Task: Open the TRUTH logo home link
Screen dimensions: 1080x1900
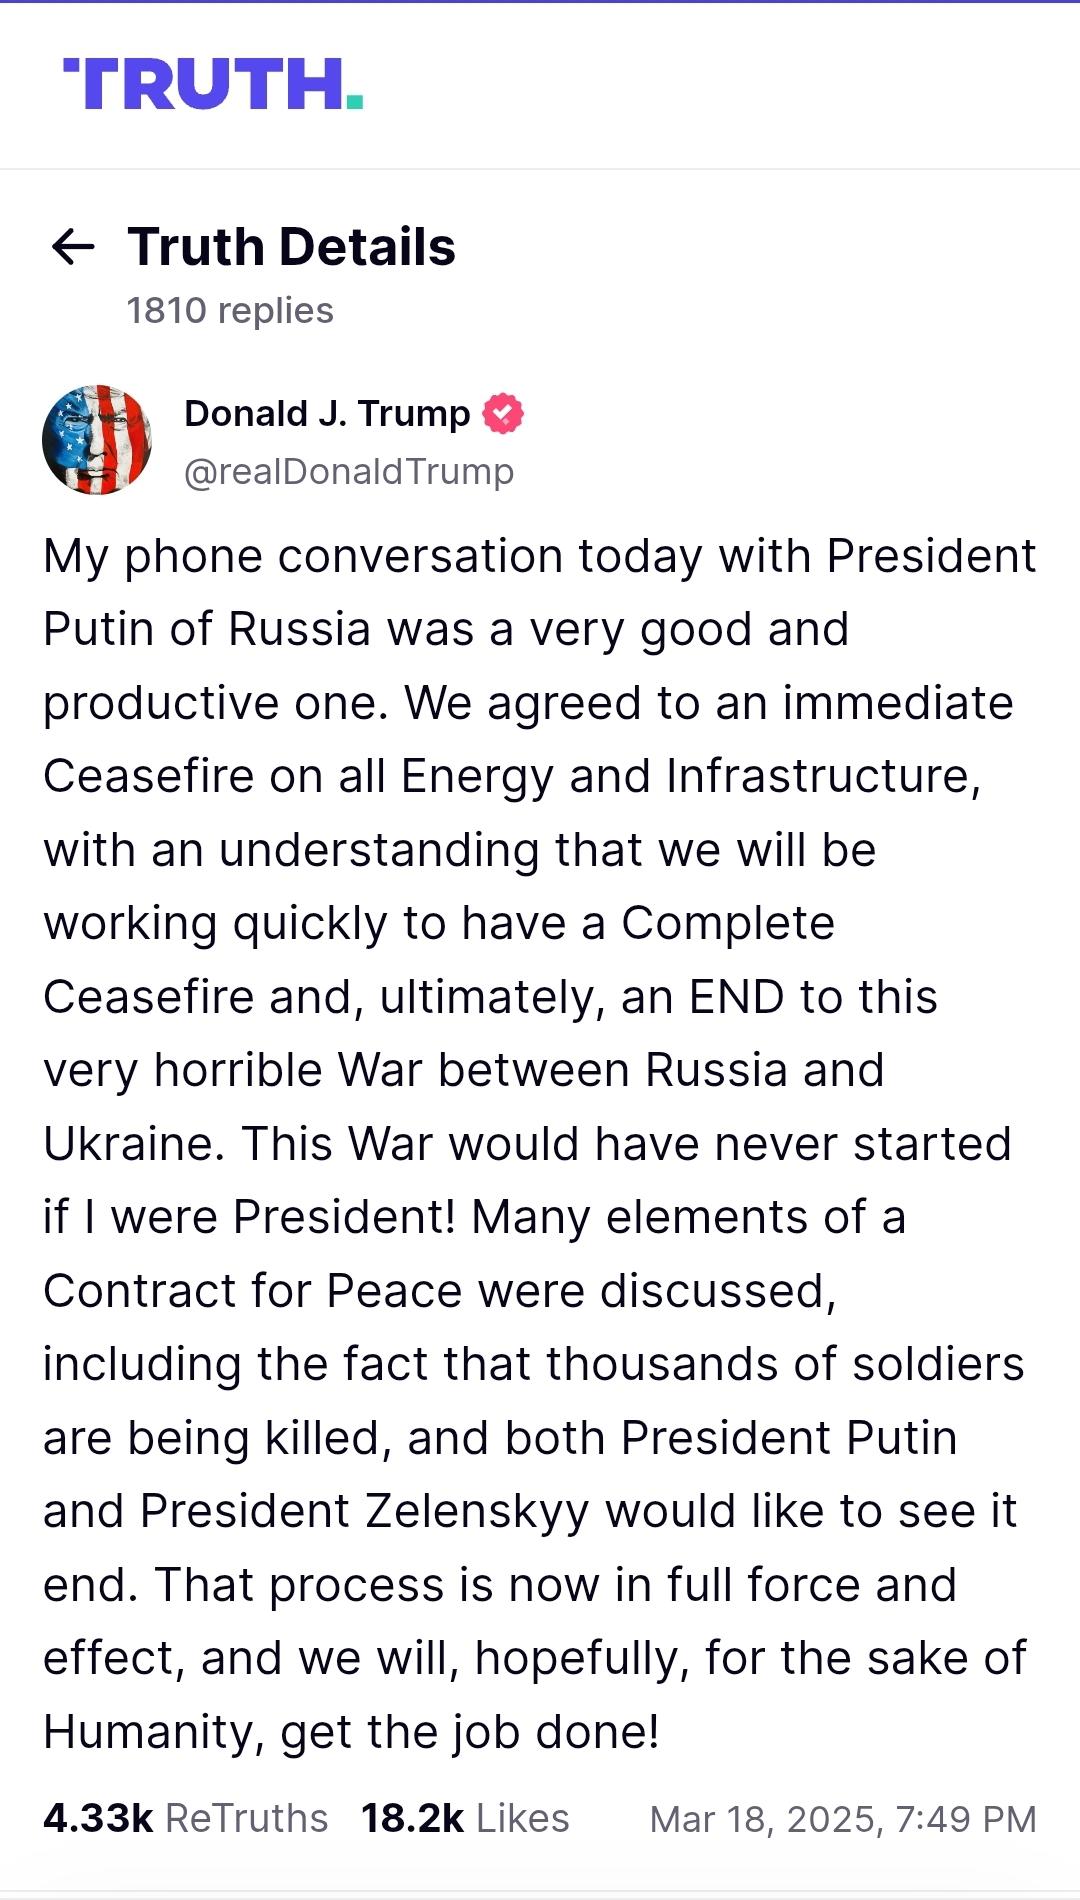Action: pyautogui.click(x=213, y=84)
